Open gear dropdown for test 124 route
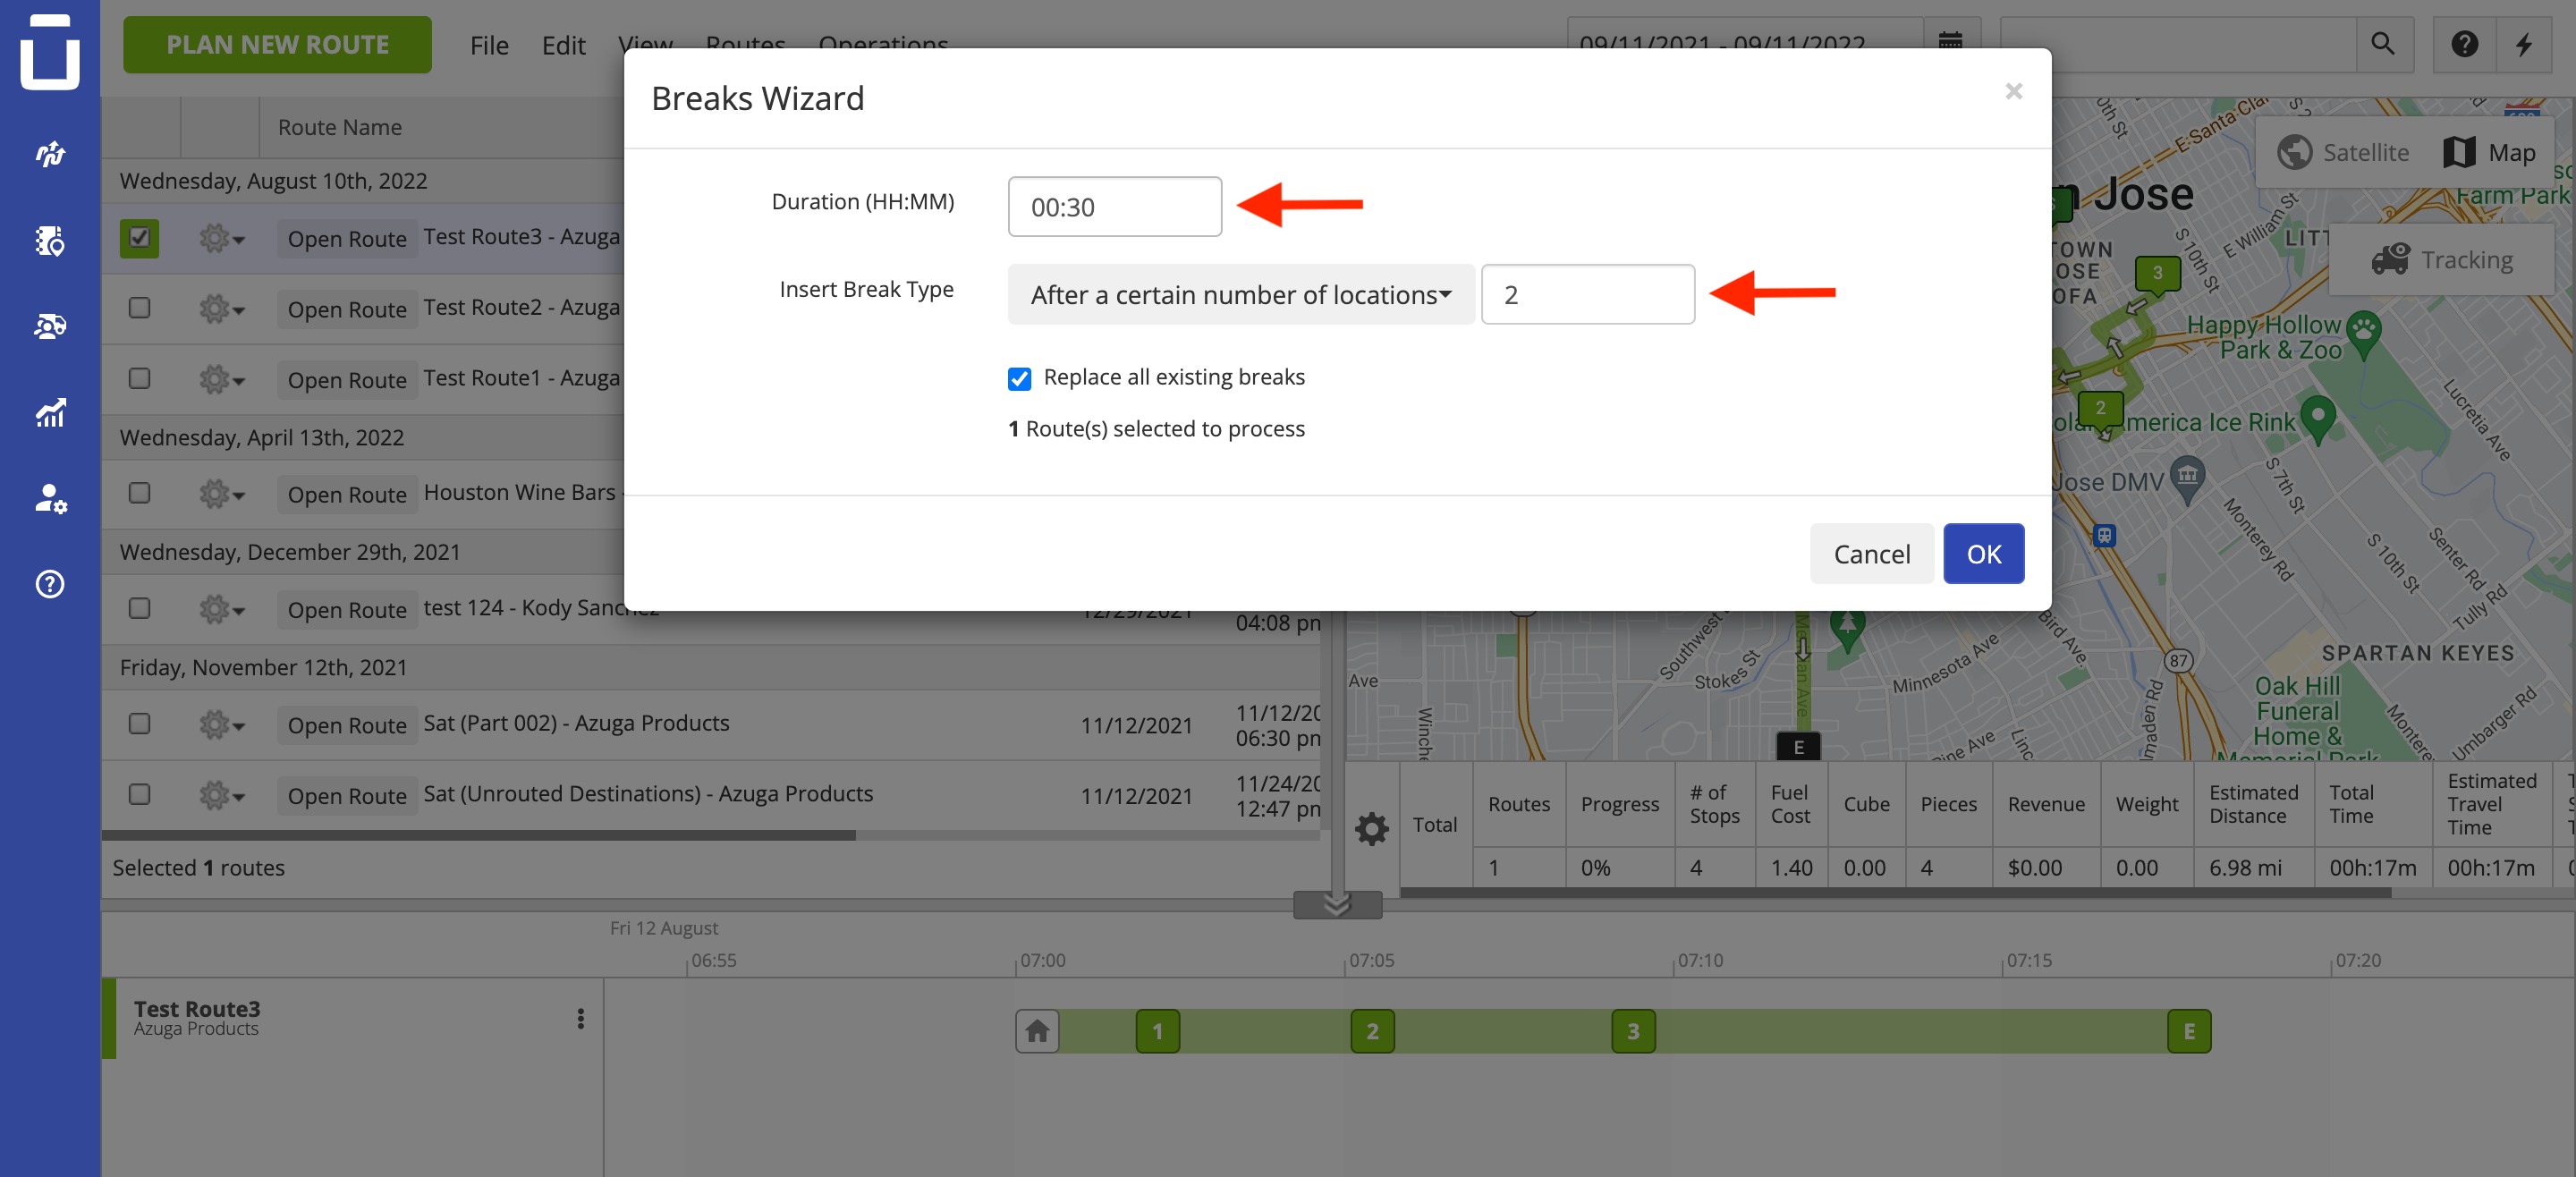The height and width of the screenshot is (1177, 2576). 221,609
